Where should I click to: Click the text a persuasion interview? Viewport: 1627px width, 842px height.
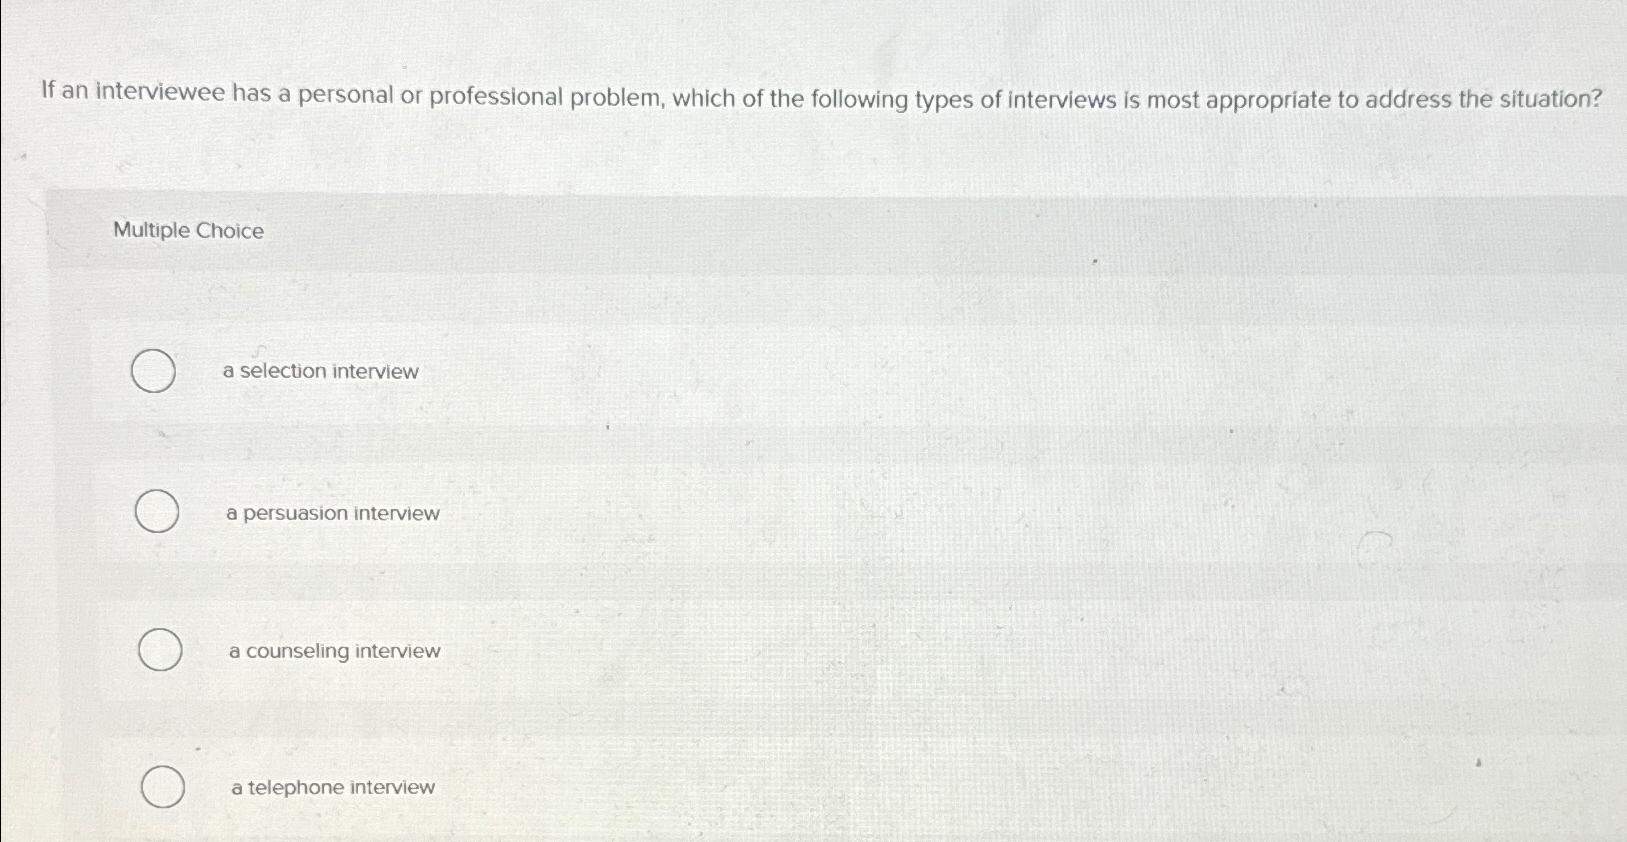(x=331, y=513)
